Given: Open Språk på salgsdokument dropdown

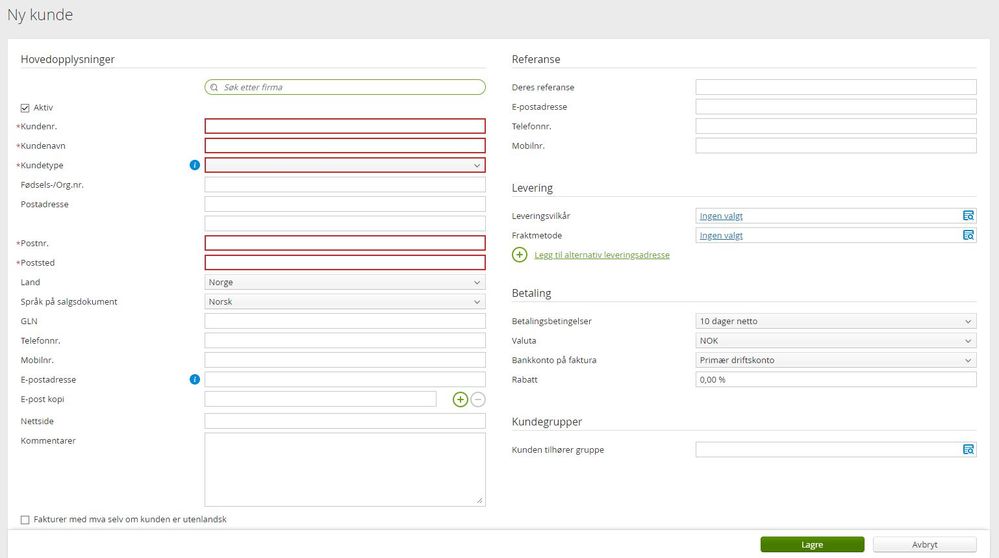Looking at the screenshot, I should click(345, 301).
